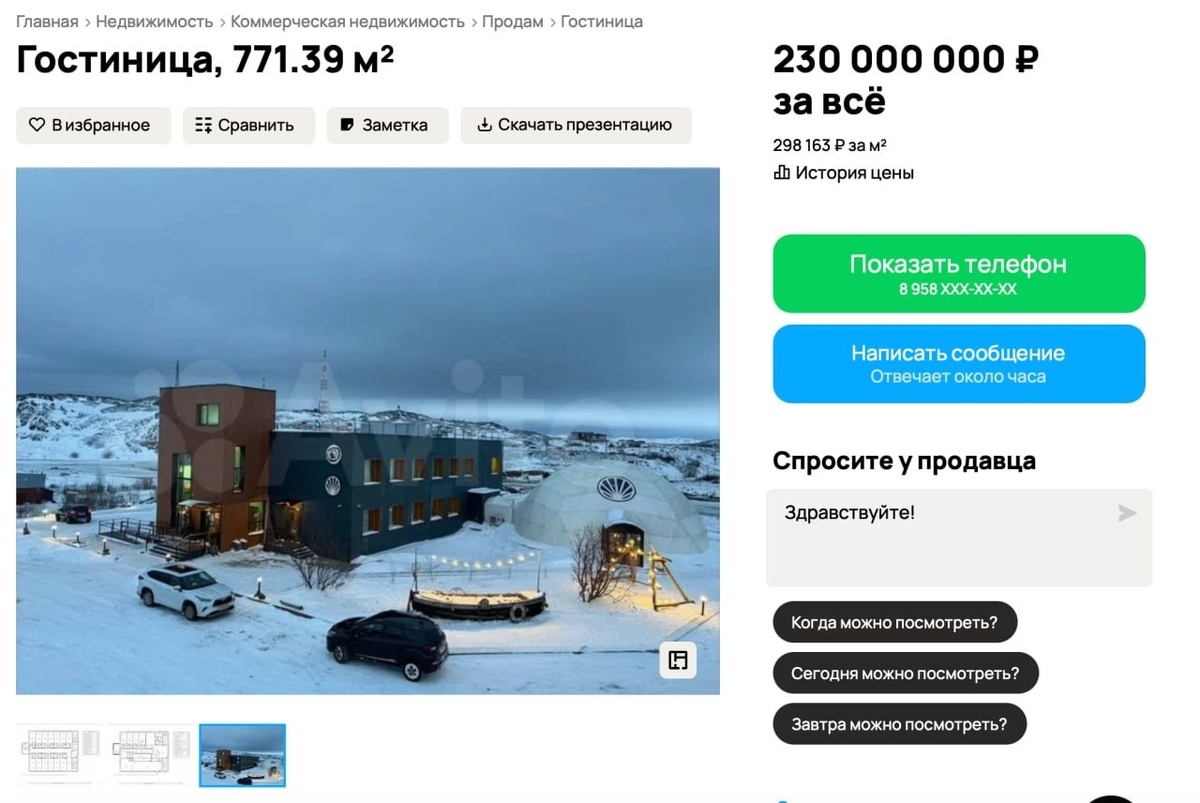Viewport: 1200px width, 803px height.
Task: Select Завтра можно посмотреть? quick question
Action: pos(899,724)
